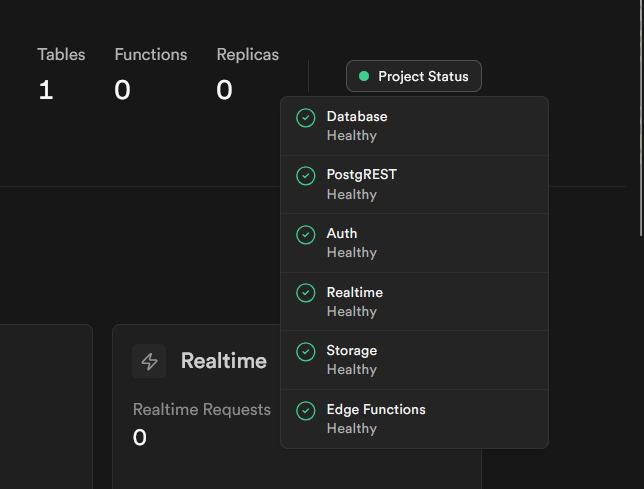
Task: Click the Realtime healthy checkmark icon
Action: tap(306, 293)
